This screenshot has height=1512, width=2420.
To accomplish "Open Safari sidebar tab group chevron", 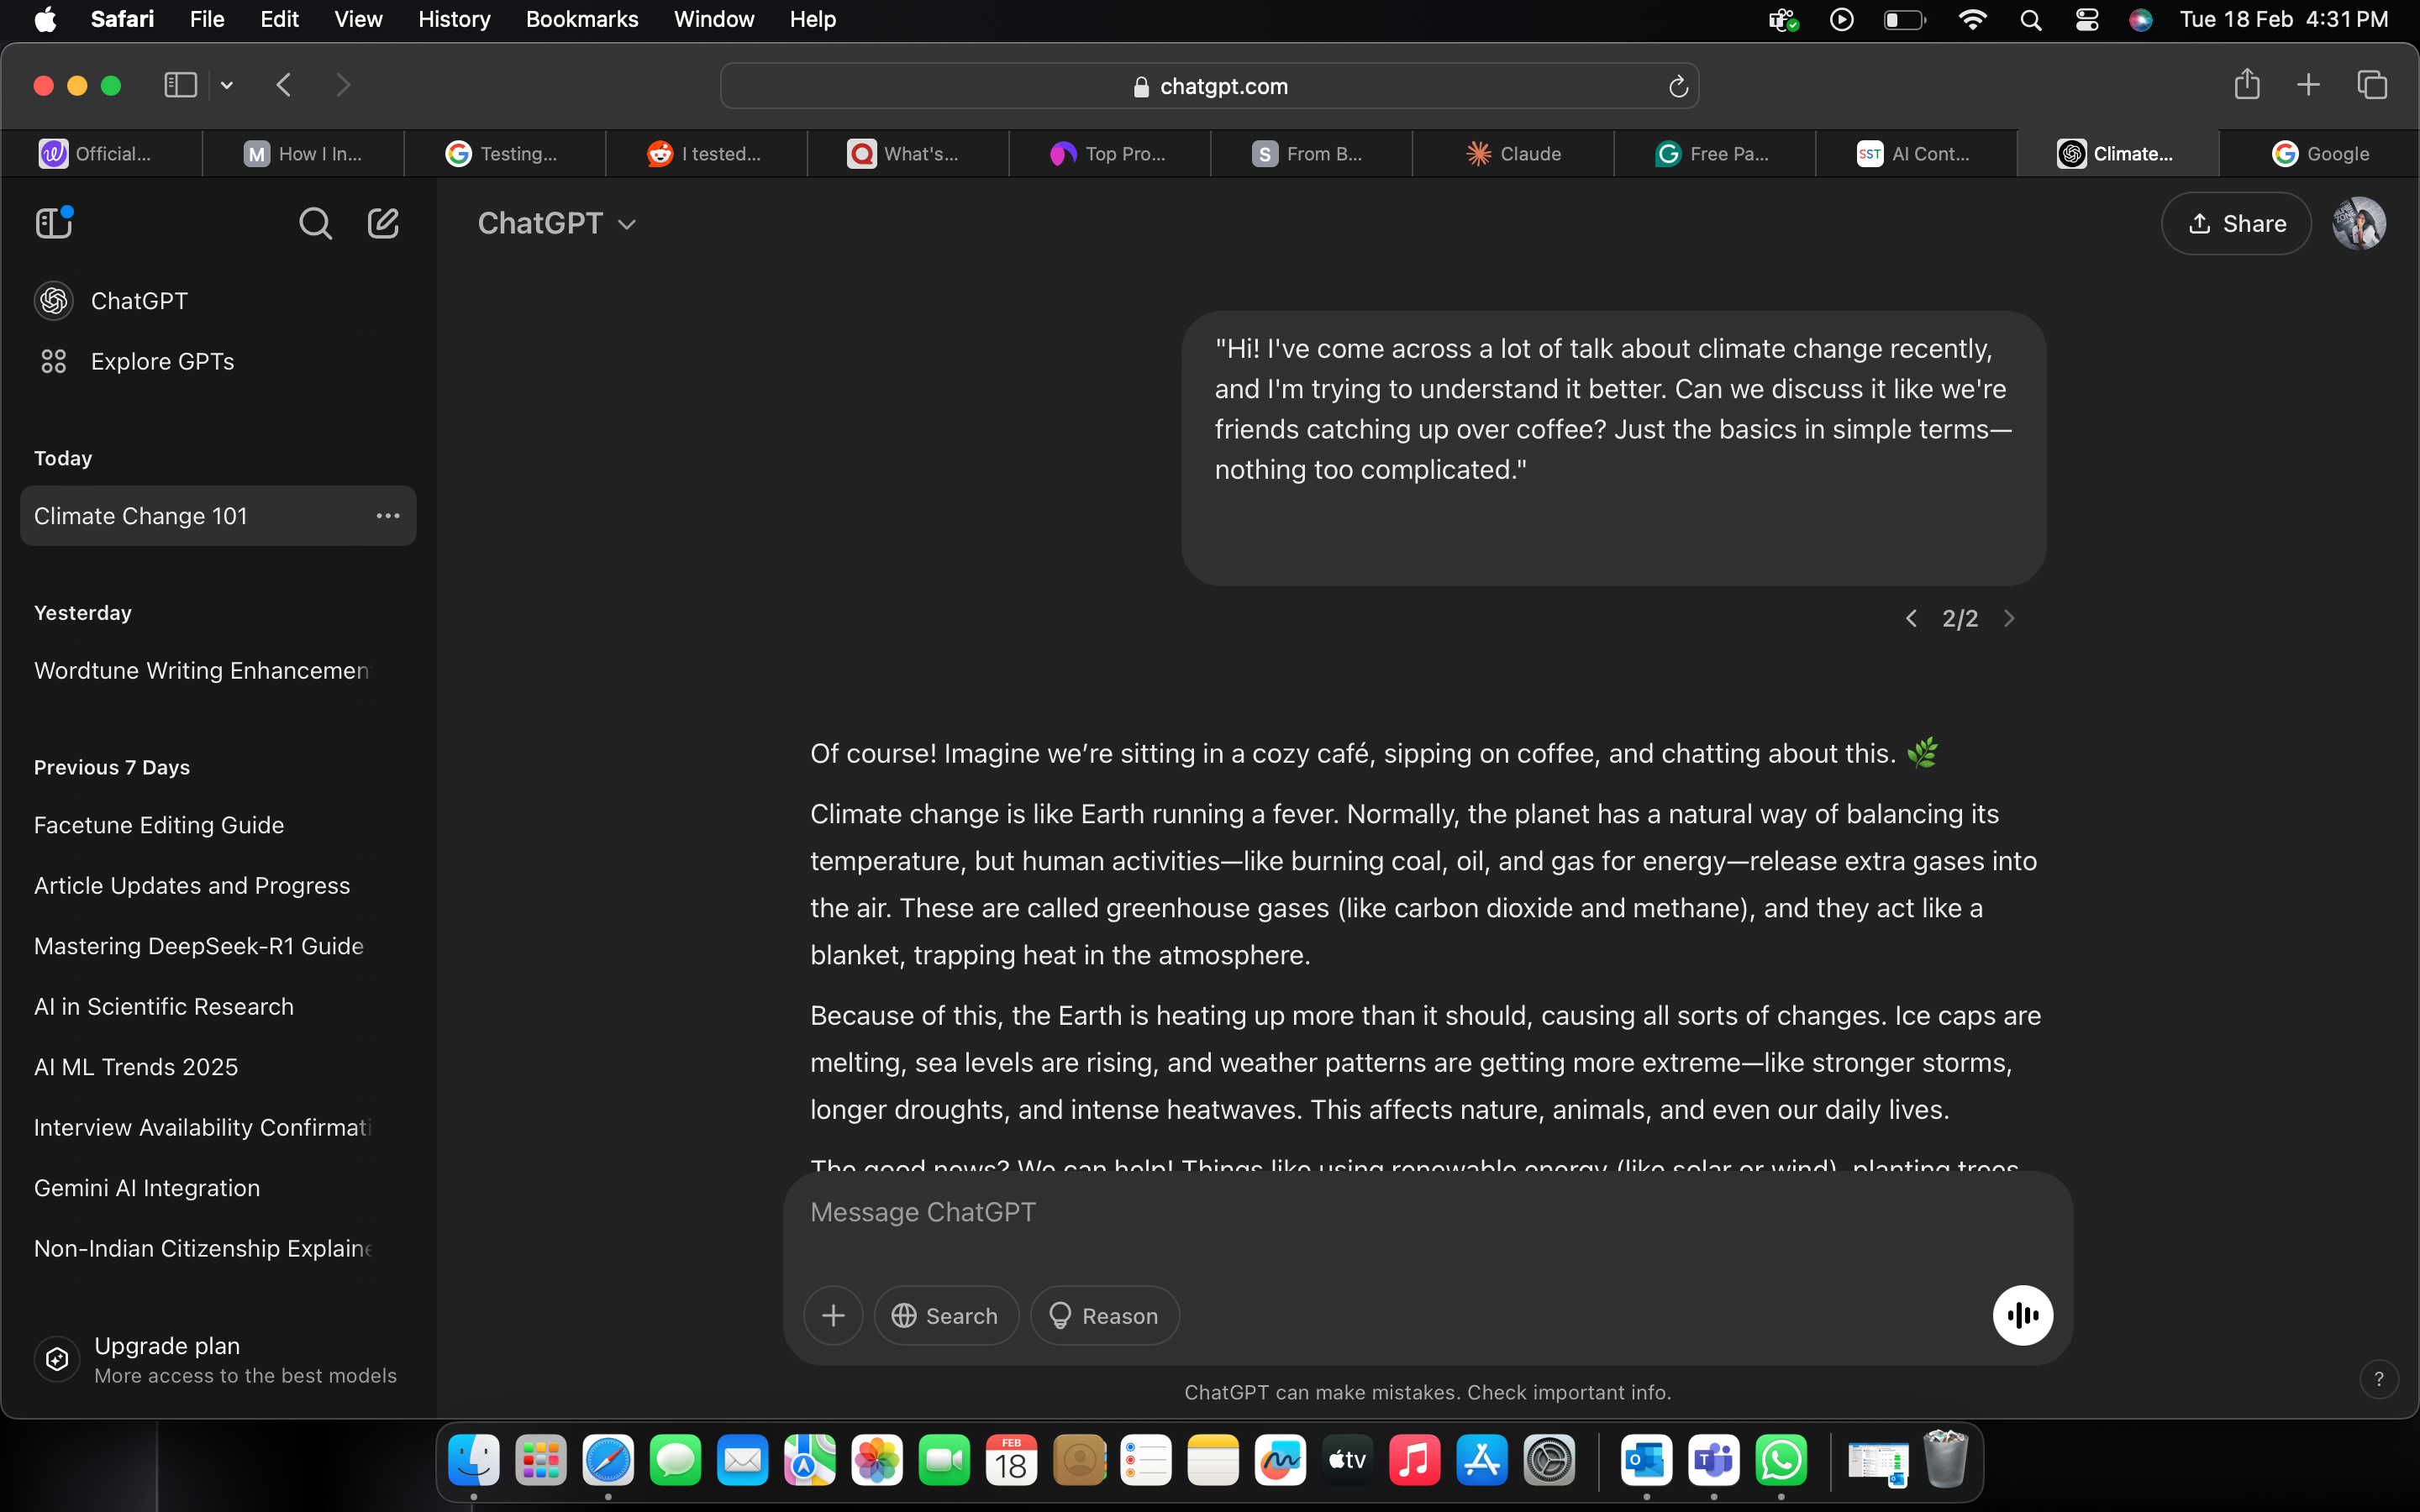I will pyautogui.click(x=227, y=85).
